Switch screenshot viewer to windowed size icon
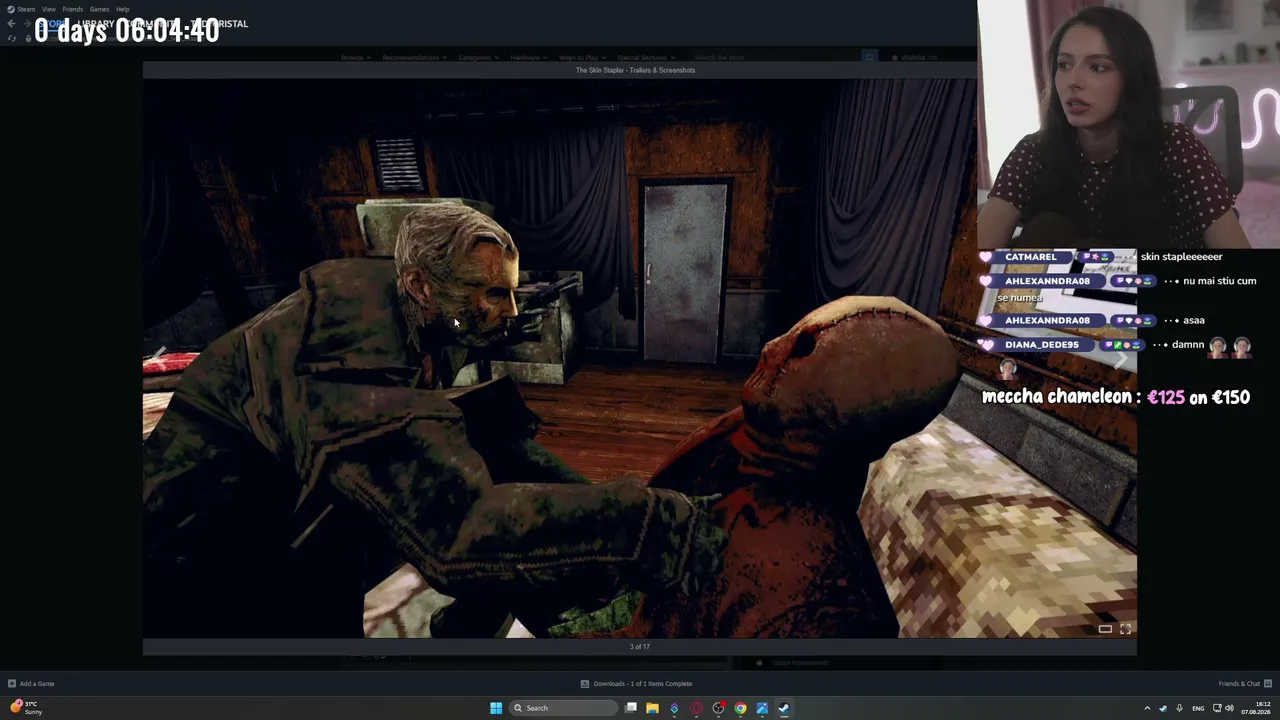Image resolution: width=1280 pixels, height=720 pixels. (x=1105, y=629)
